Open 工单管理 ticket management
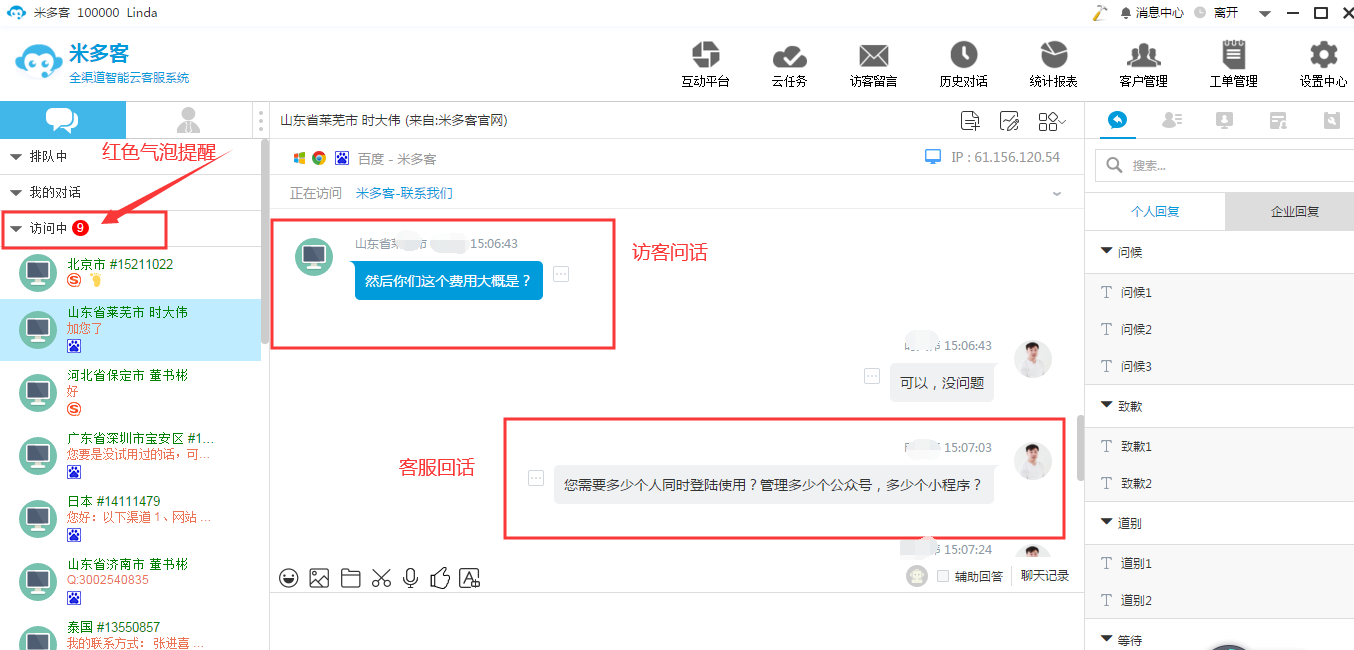This screenshot has height=650, width=1354. tap(1233, 65)
